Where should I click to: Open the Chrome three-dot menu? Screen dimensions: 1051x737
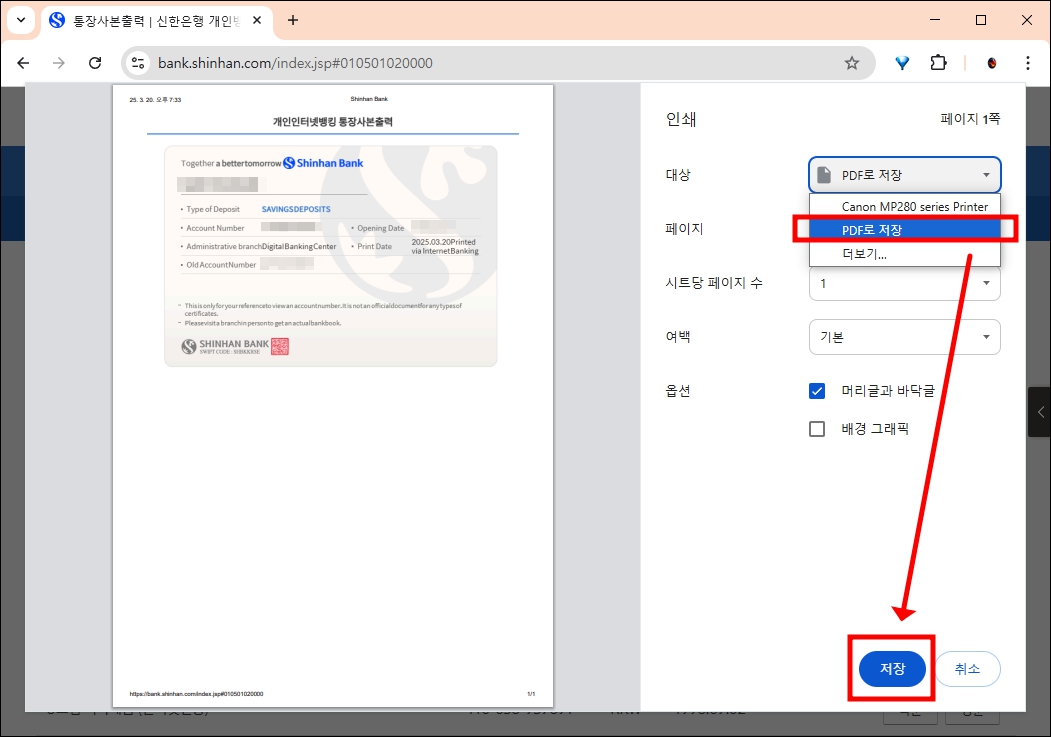(1027, 62)
